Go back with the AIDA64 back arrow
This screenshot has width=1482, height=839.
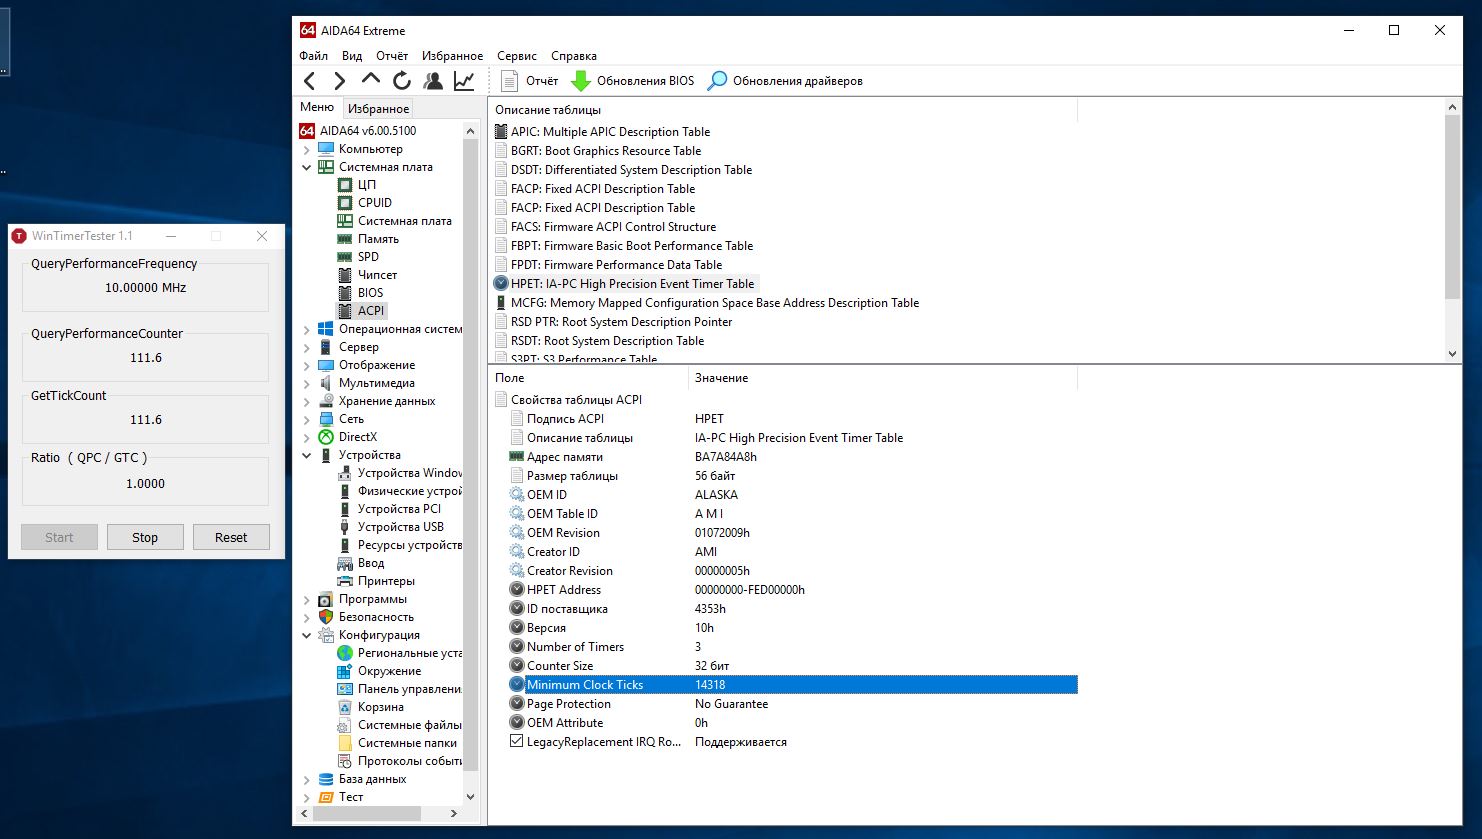pyautogui.click(x=310, y=81)
